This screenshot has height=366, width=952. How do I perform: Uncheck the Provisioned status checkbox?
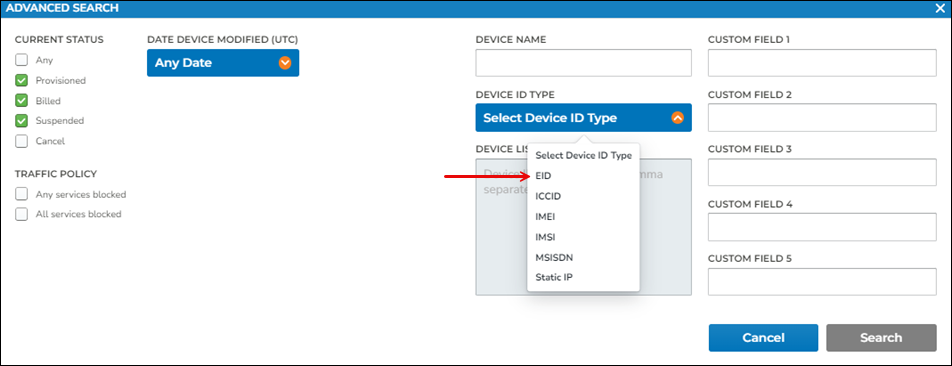point(22,80)
